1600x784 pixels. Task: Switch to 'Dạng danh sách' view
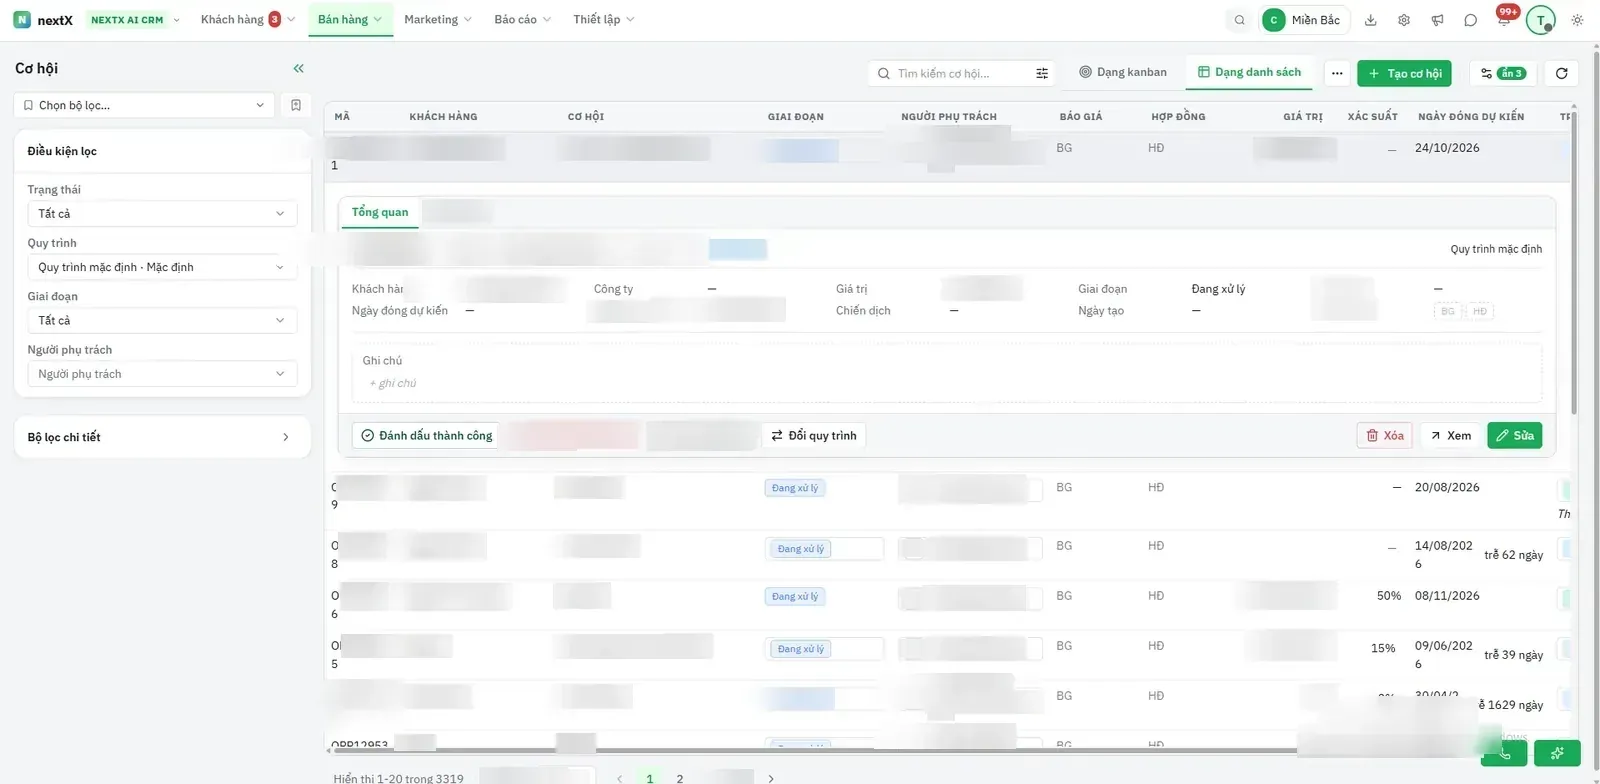(1250, 72)
